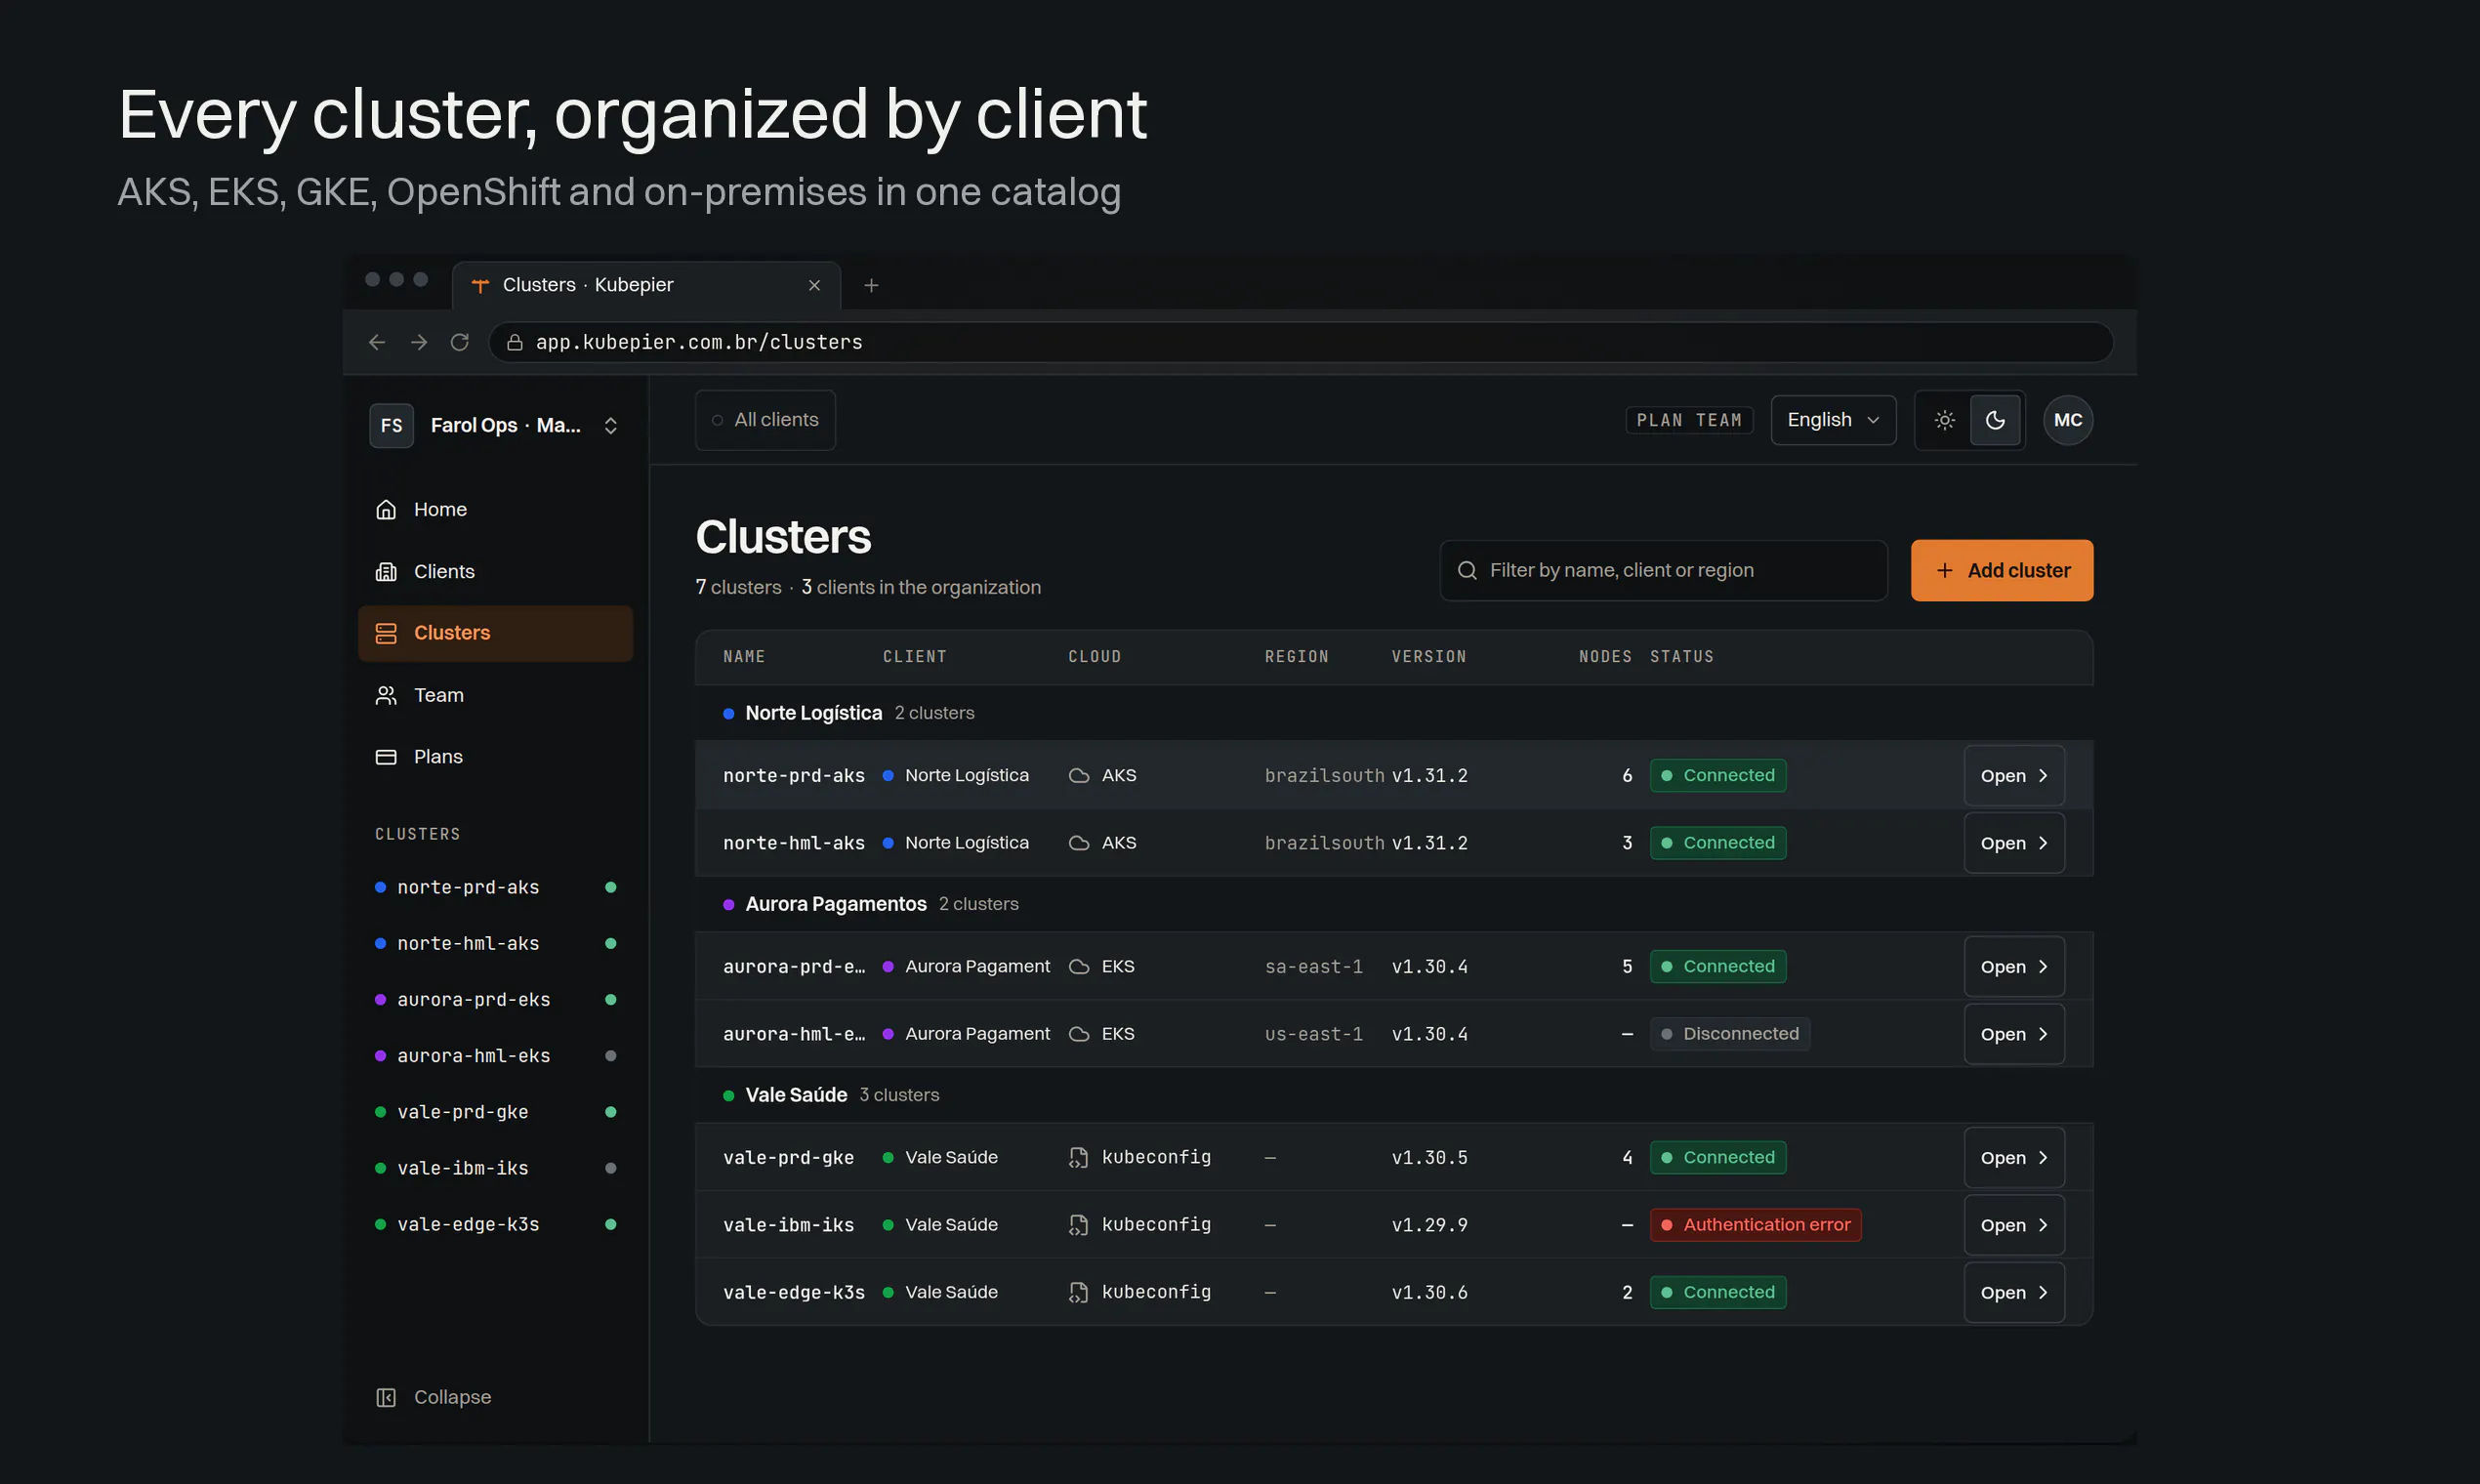Click the Aurora Pagamentos group header
Viewport: 2480px width, 1484px height.
point(1394,904)
